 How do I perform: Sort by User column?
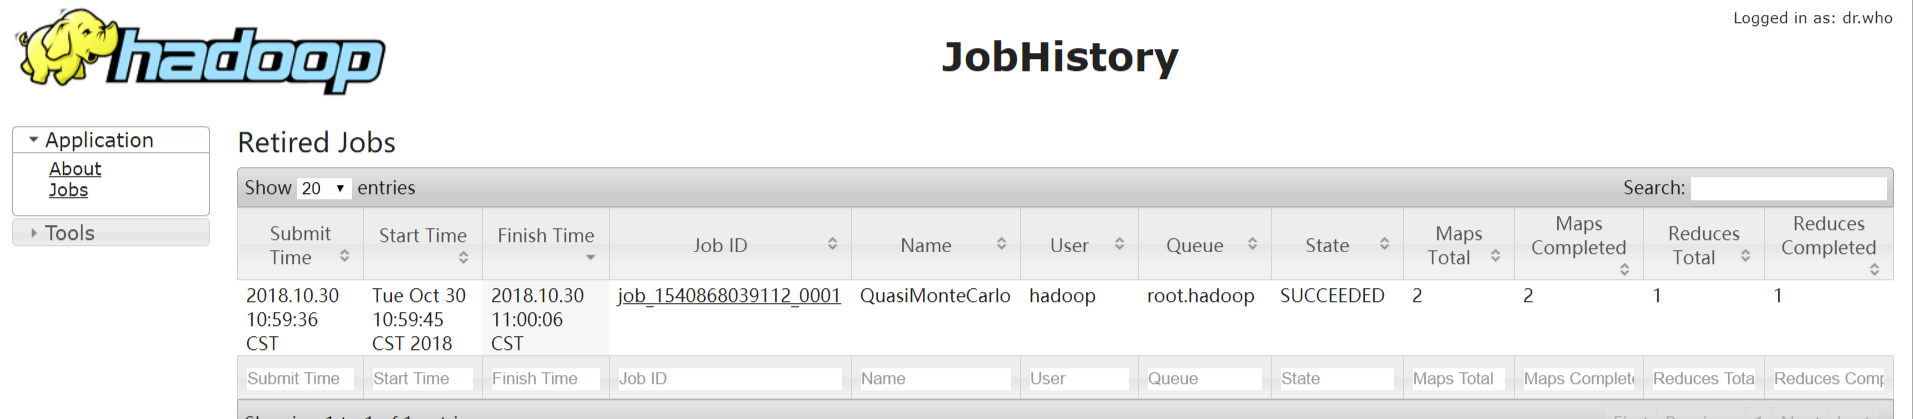(1079, 245)
